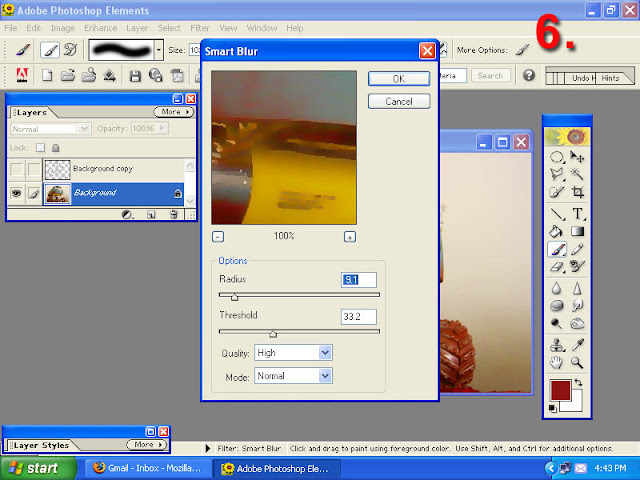Select the Dodge tool

[557, 323]
